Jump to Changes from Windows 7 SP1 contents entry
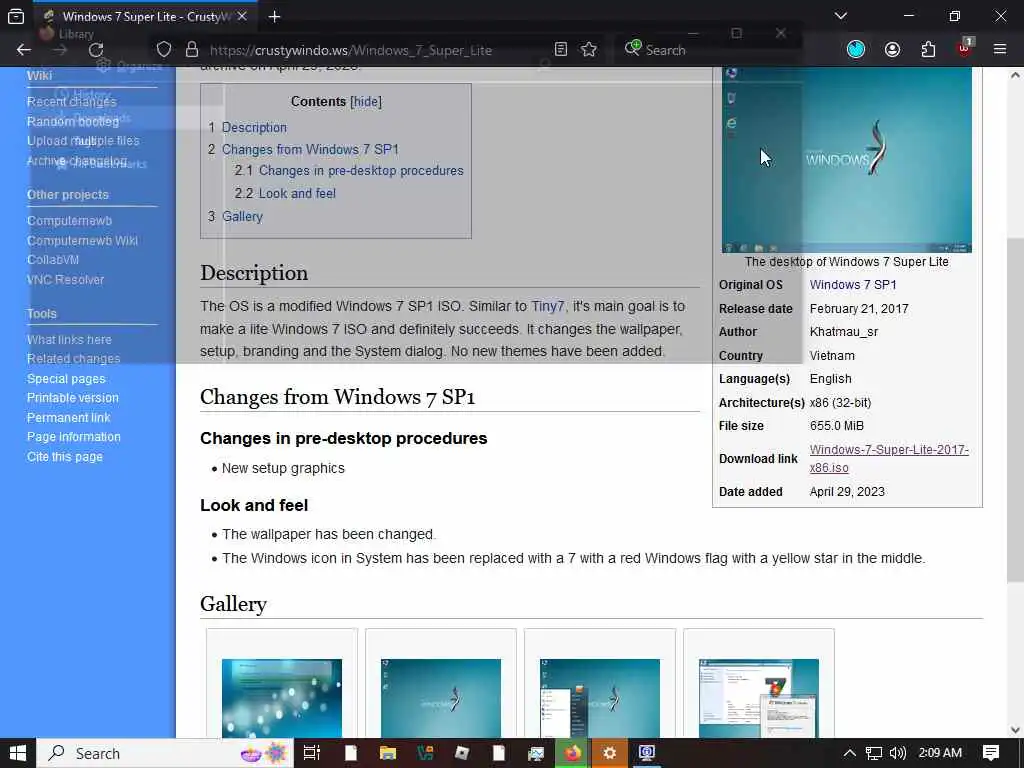Screen dimensions: 1024x768 pyautogui.click(x=304, y=149)
